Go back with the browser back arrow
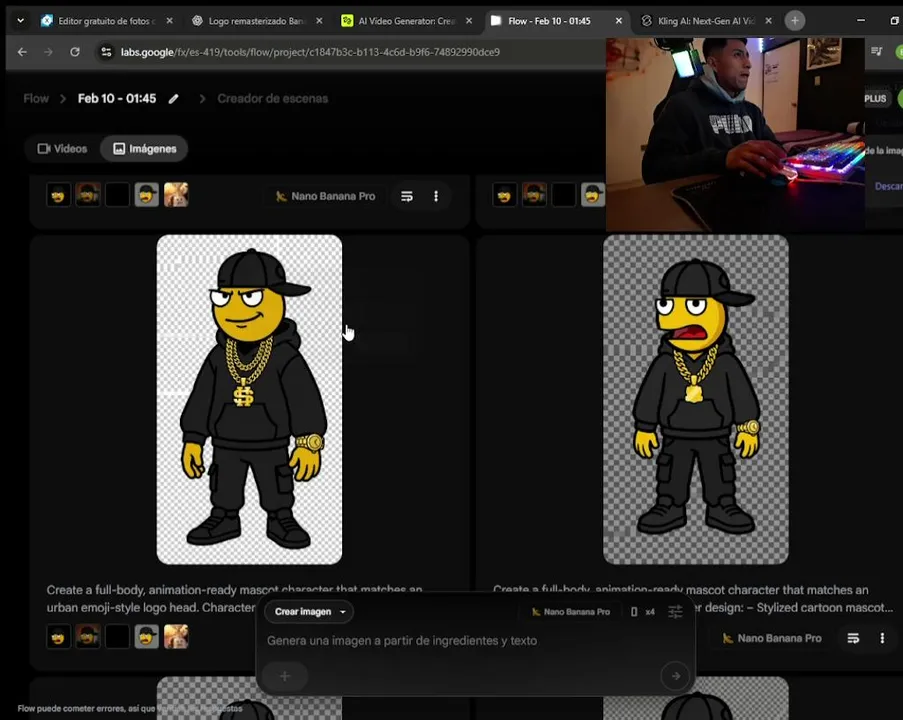 pyautogui.click(x=22, y=52)
